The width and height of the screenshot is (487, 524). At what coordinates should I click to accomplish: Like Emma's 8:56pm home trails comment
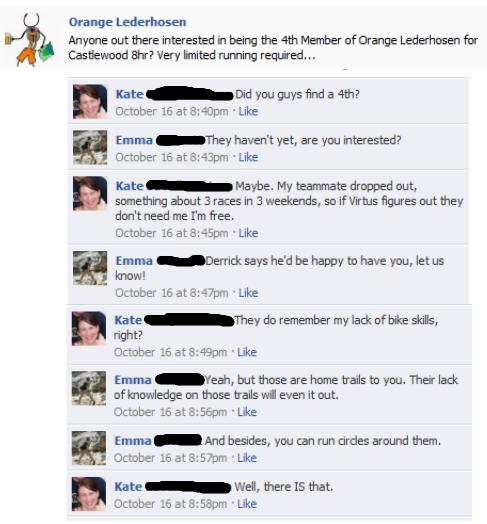coord(247,412)
